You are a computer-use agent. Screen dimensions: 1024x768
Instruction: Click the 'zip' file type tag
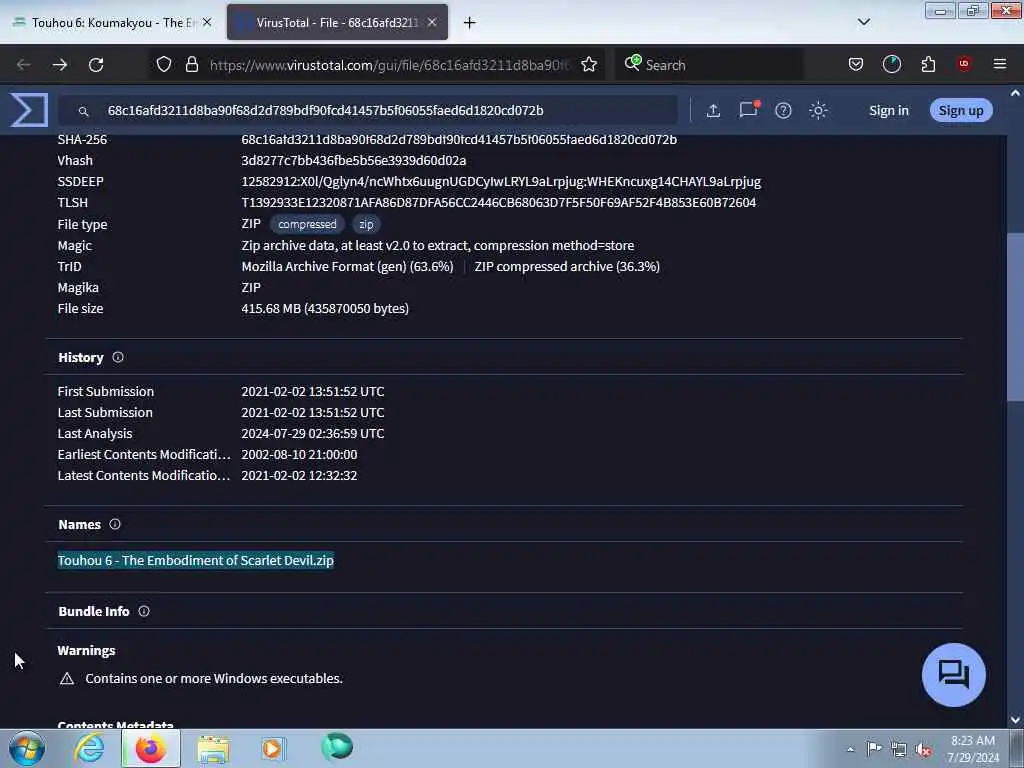click(366, 224)
